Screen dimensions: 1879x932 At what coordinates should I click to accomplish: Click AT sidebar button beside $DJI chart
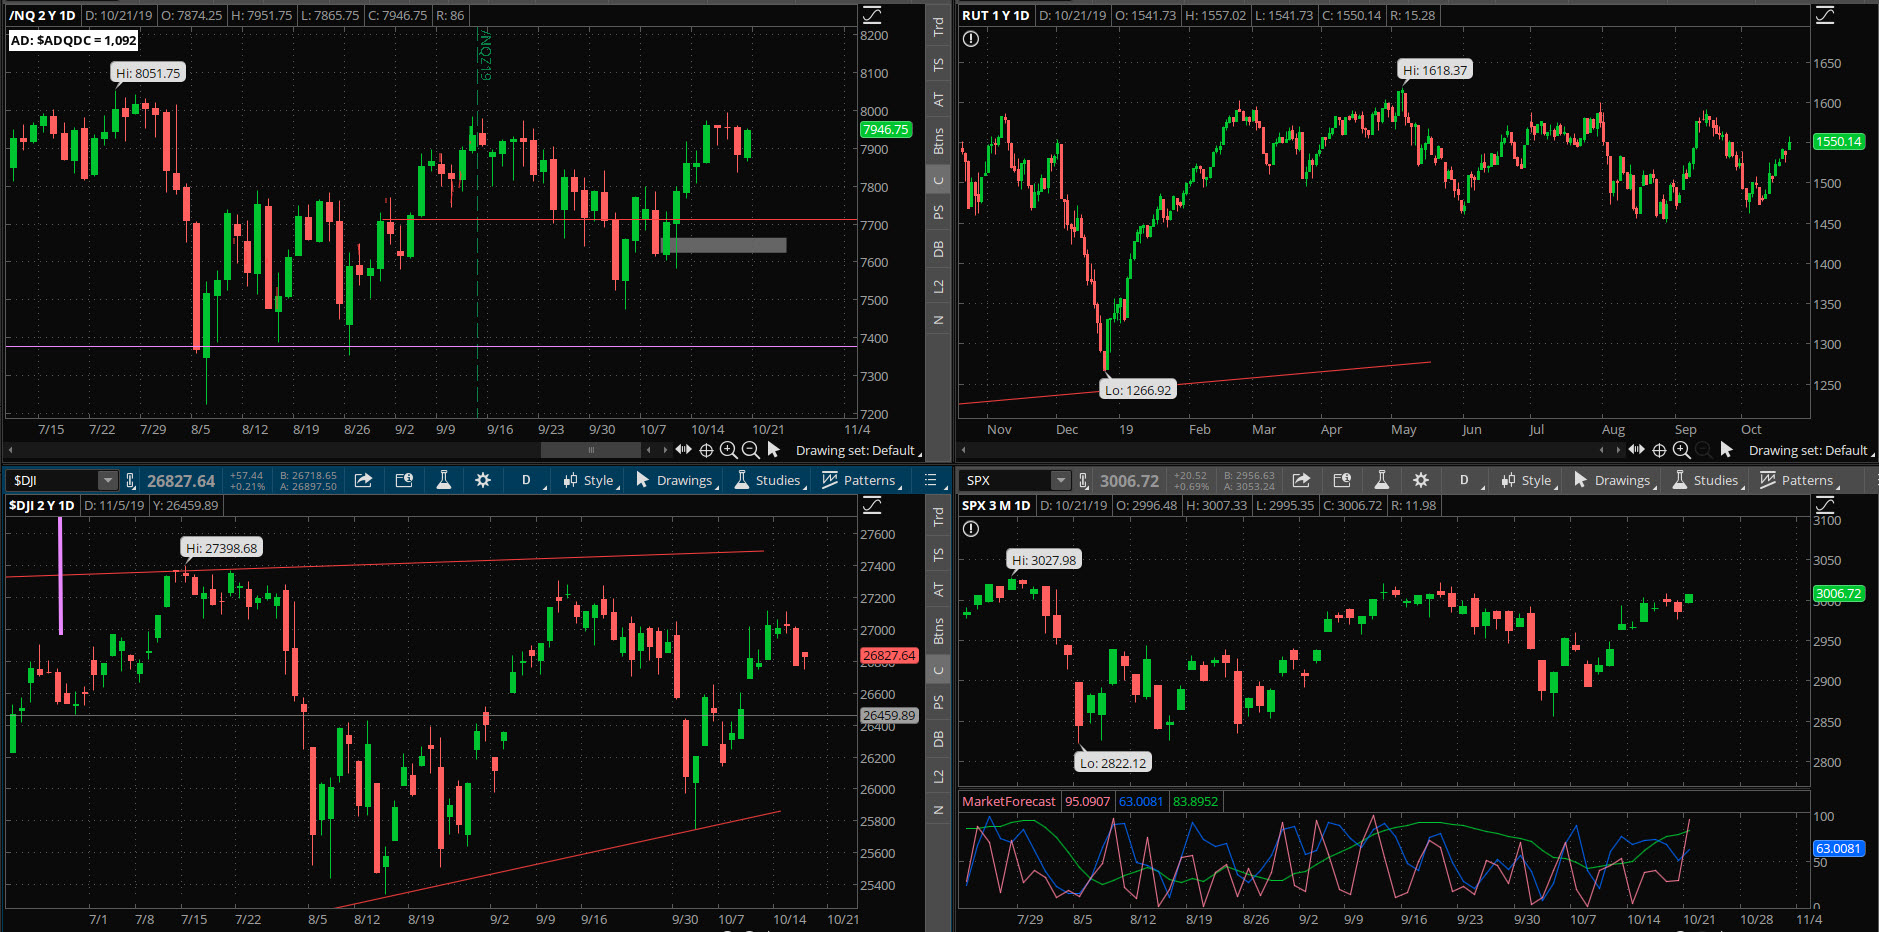[x=938, y=589]
